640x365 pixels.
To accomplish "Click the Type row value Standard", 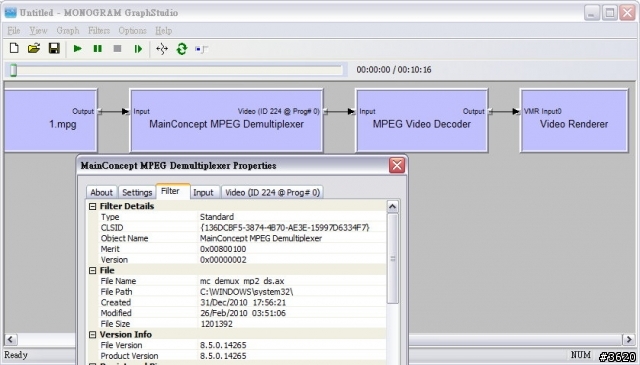I will pos(217,217).
